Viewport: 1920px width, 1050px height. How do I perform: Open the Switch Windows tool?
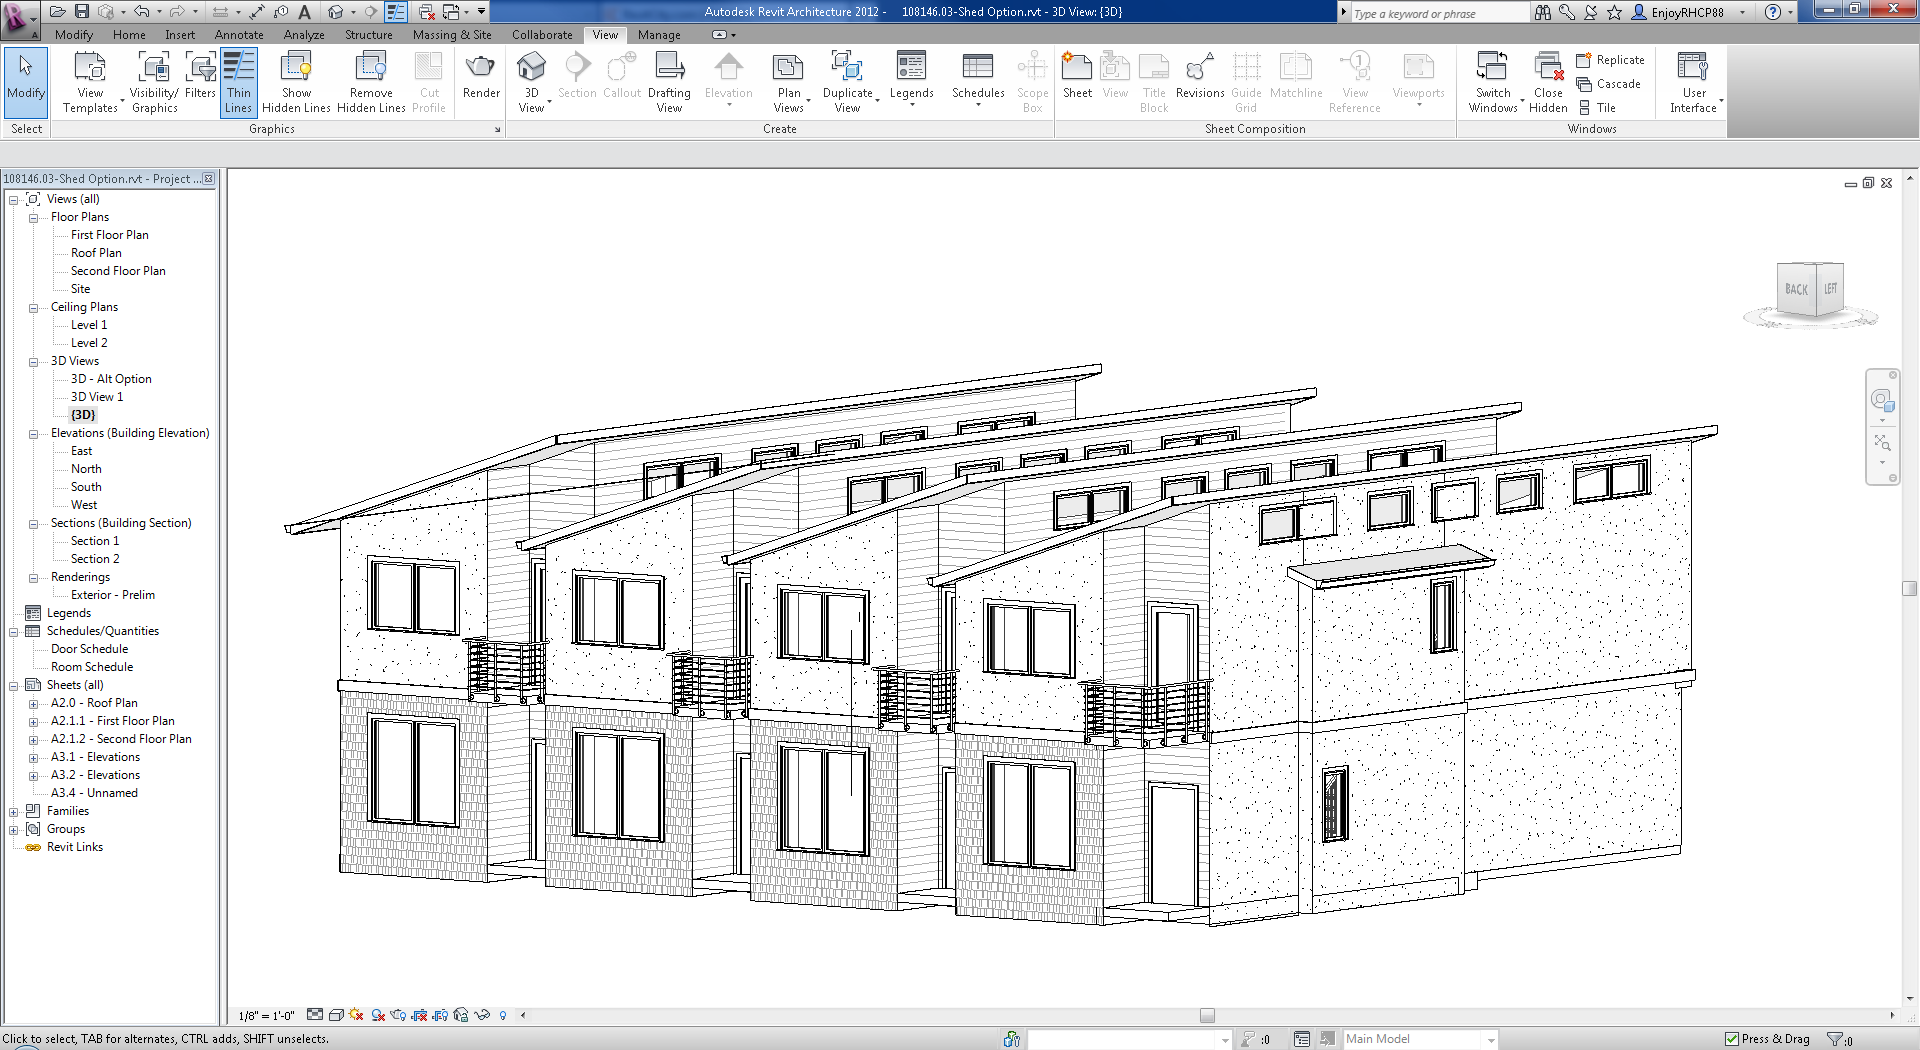[x=1493, y=83]
